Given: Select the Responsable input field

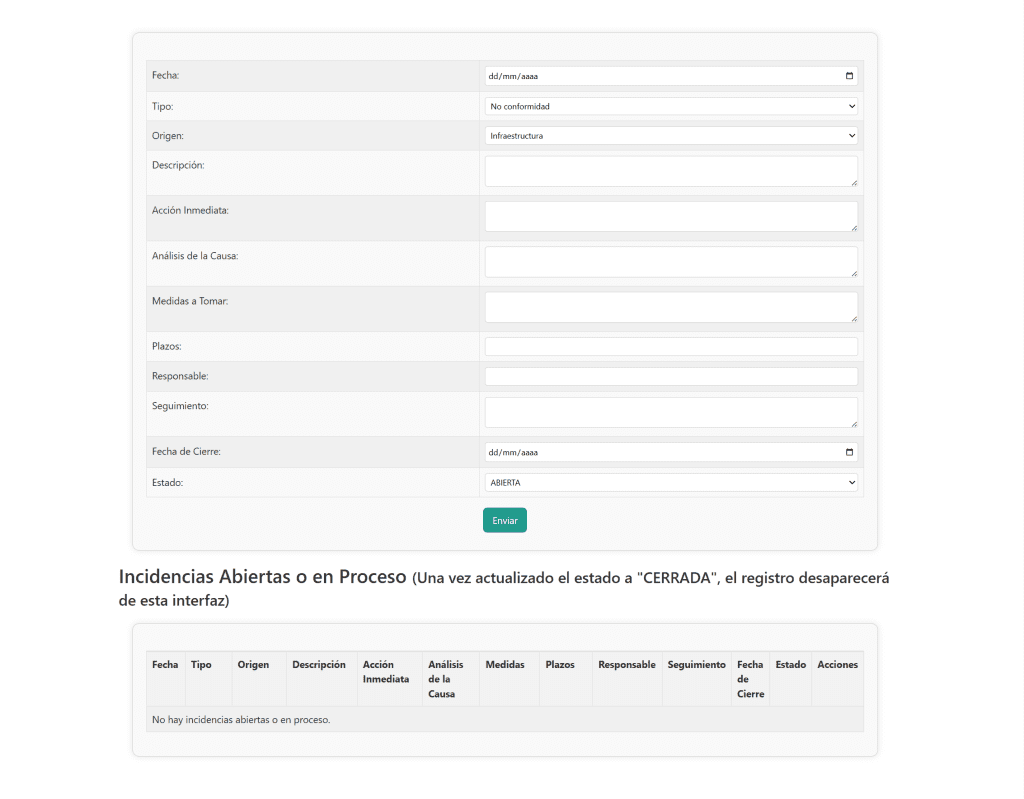Looking at the screenshot, I should pos(671,377).
